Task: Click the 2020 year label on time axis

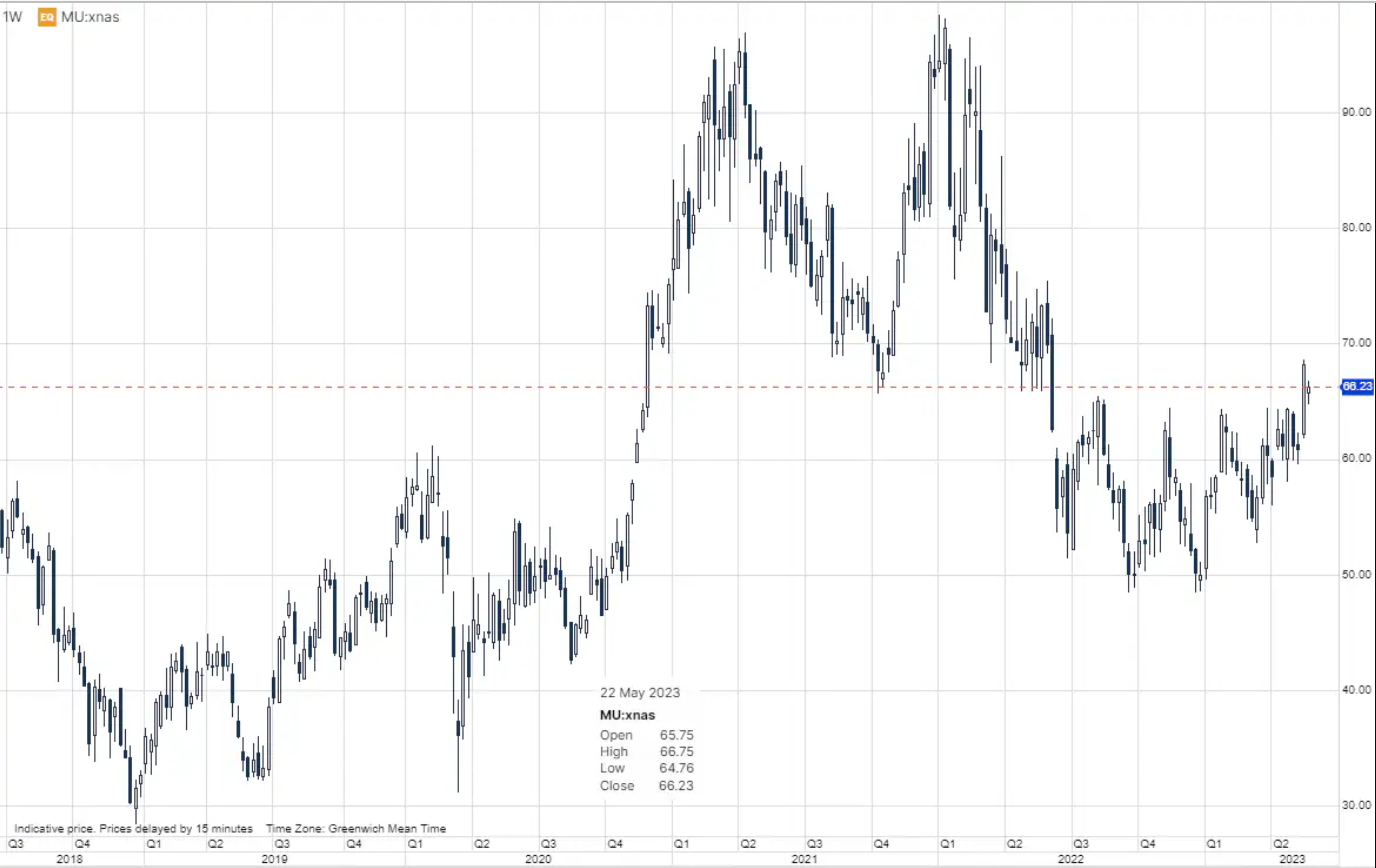Action: click(x=538, y=859)
